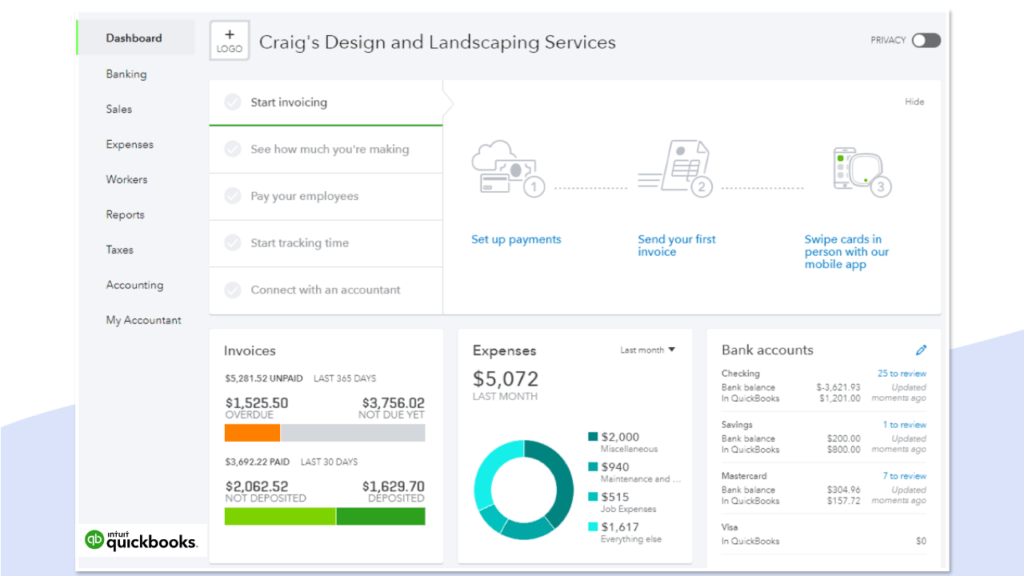1024x576 pixels.
Task: Click the $1,525.50 overdue amount
Action: pyautogui.click(x=257, y=403)
